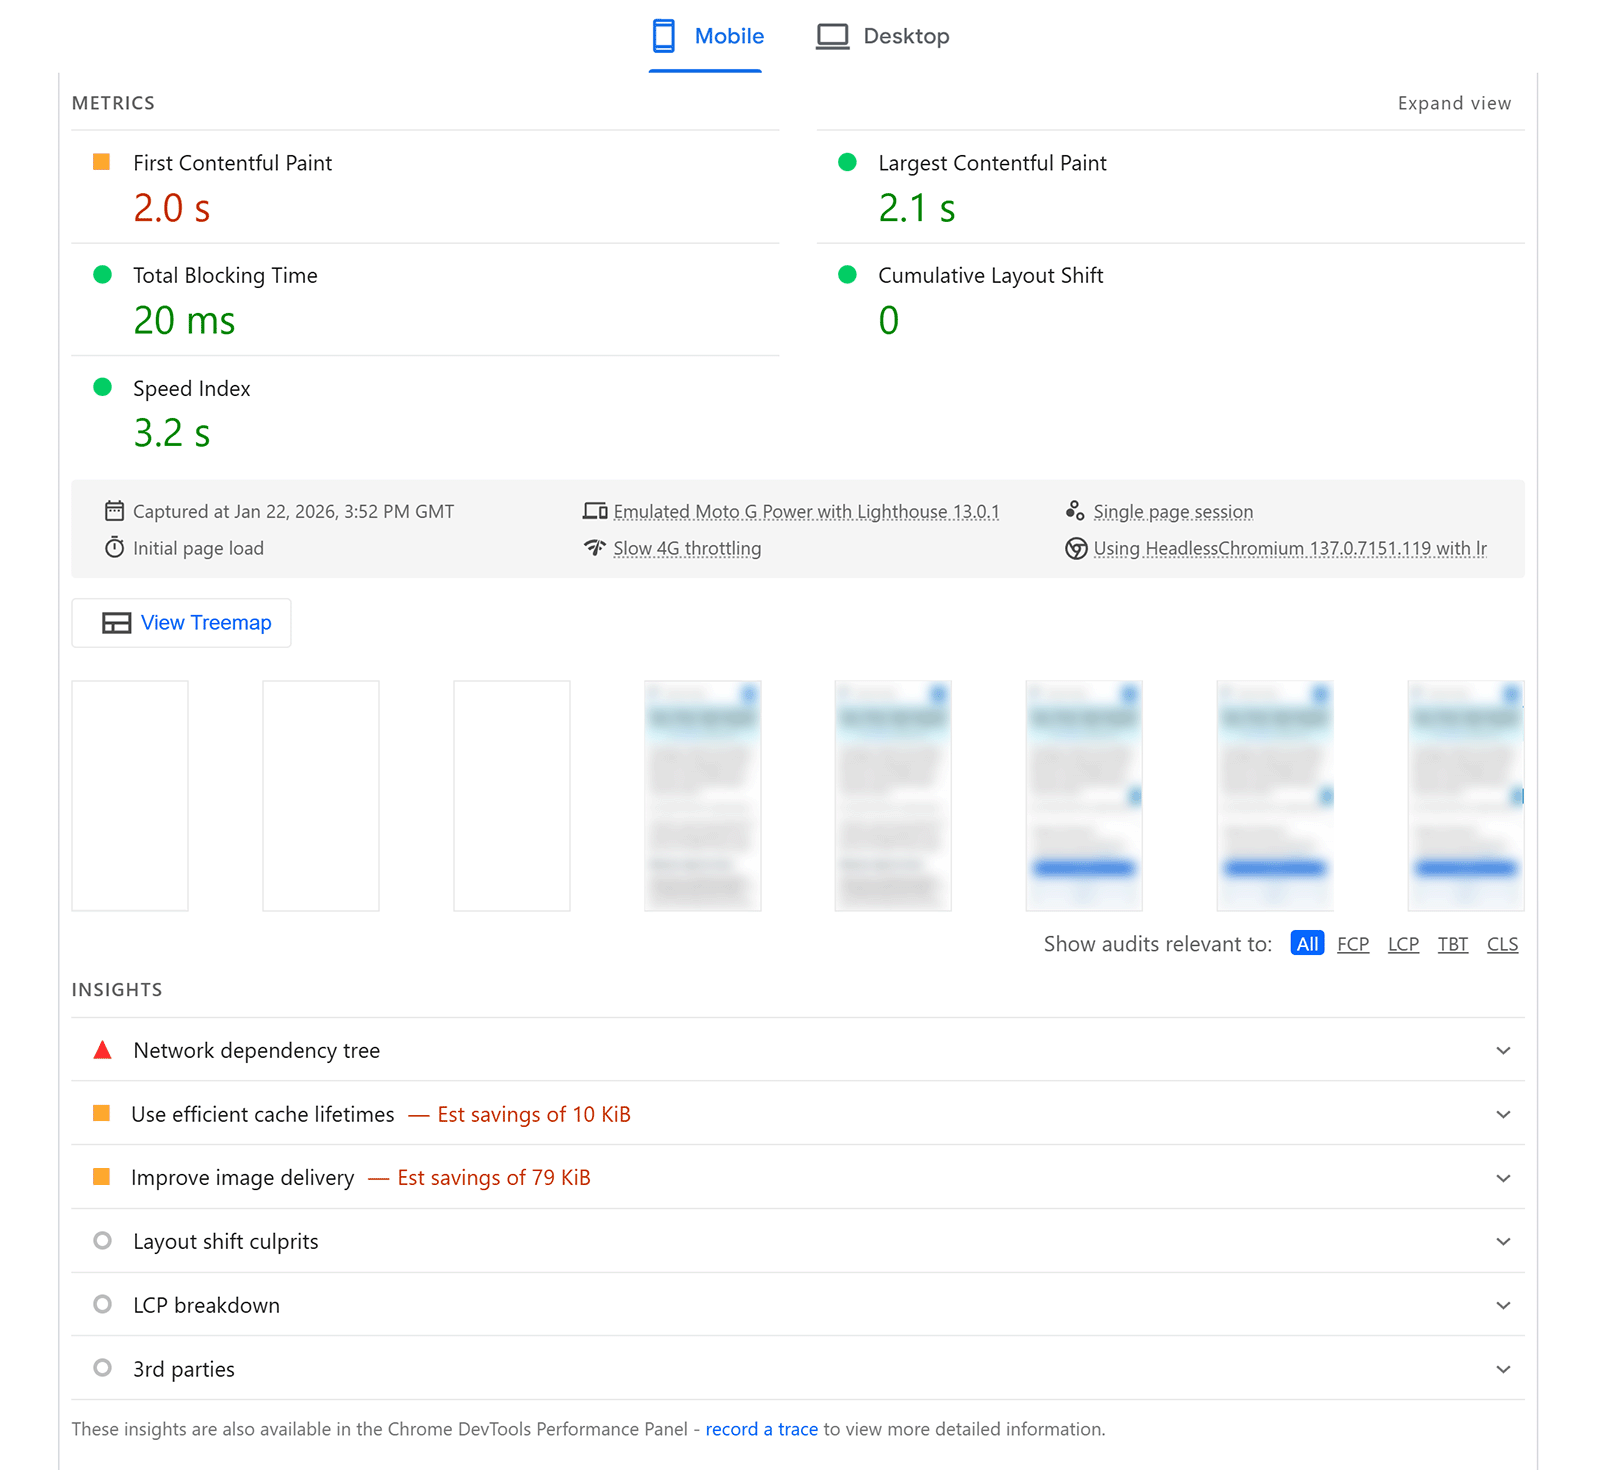Select the Mobile tab
Viewport: 1600px width, 1470px height.
click(x=729, y=35)
